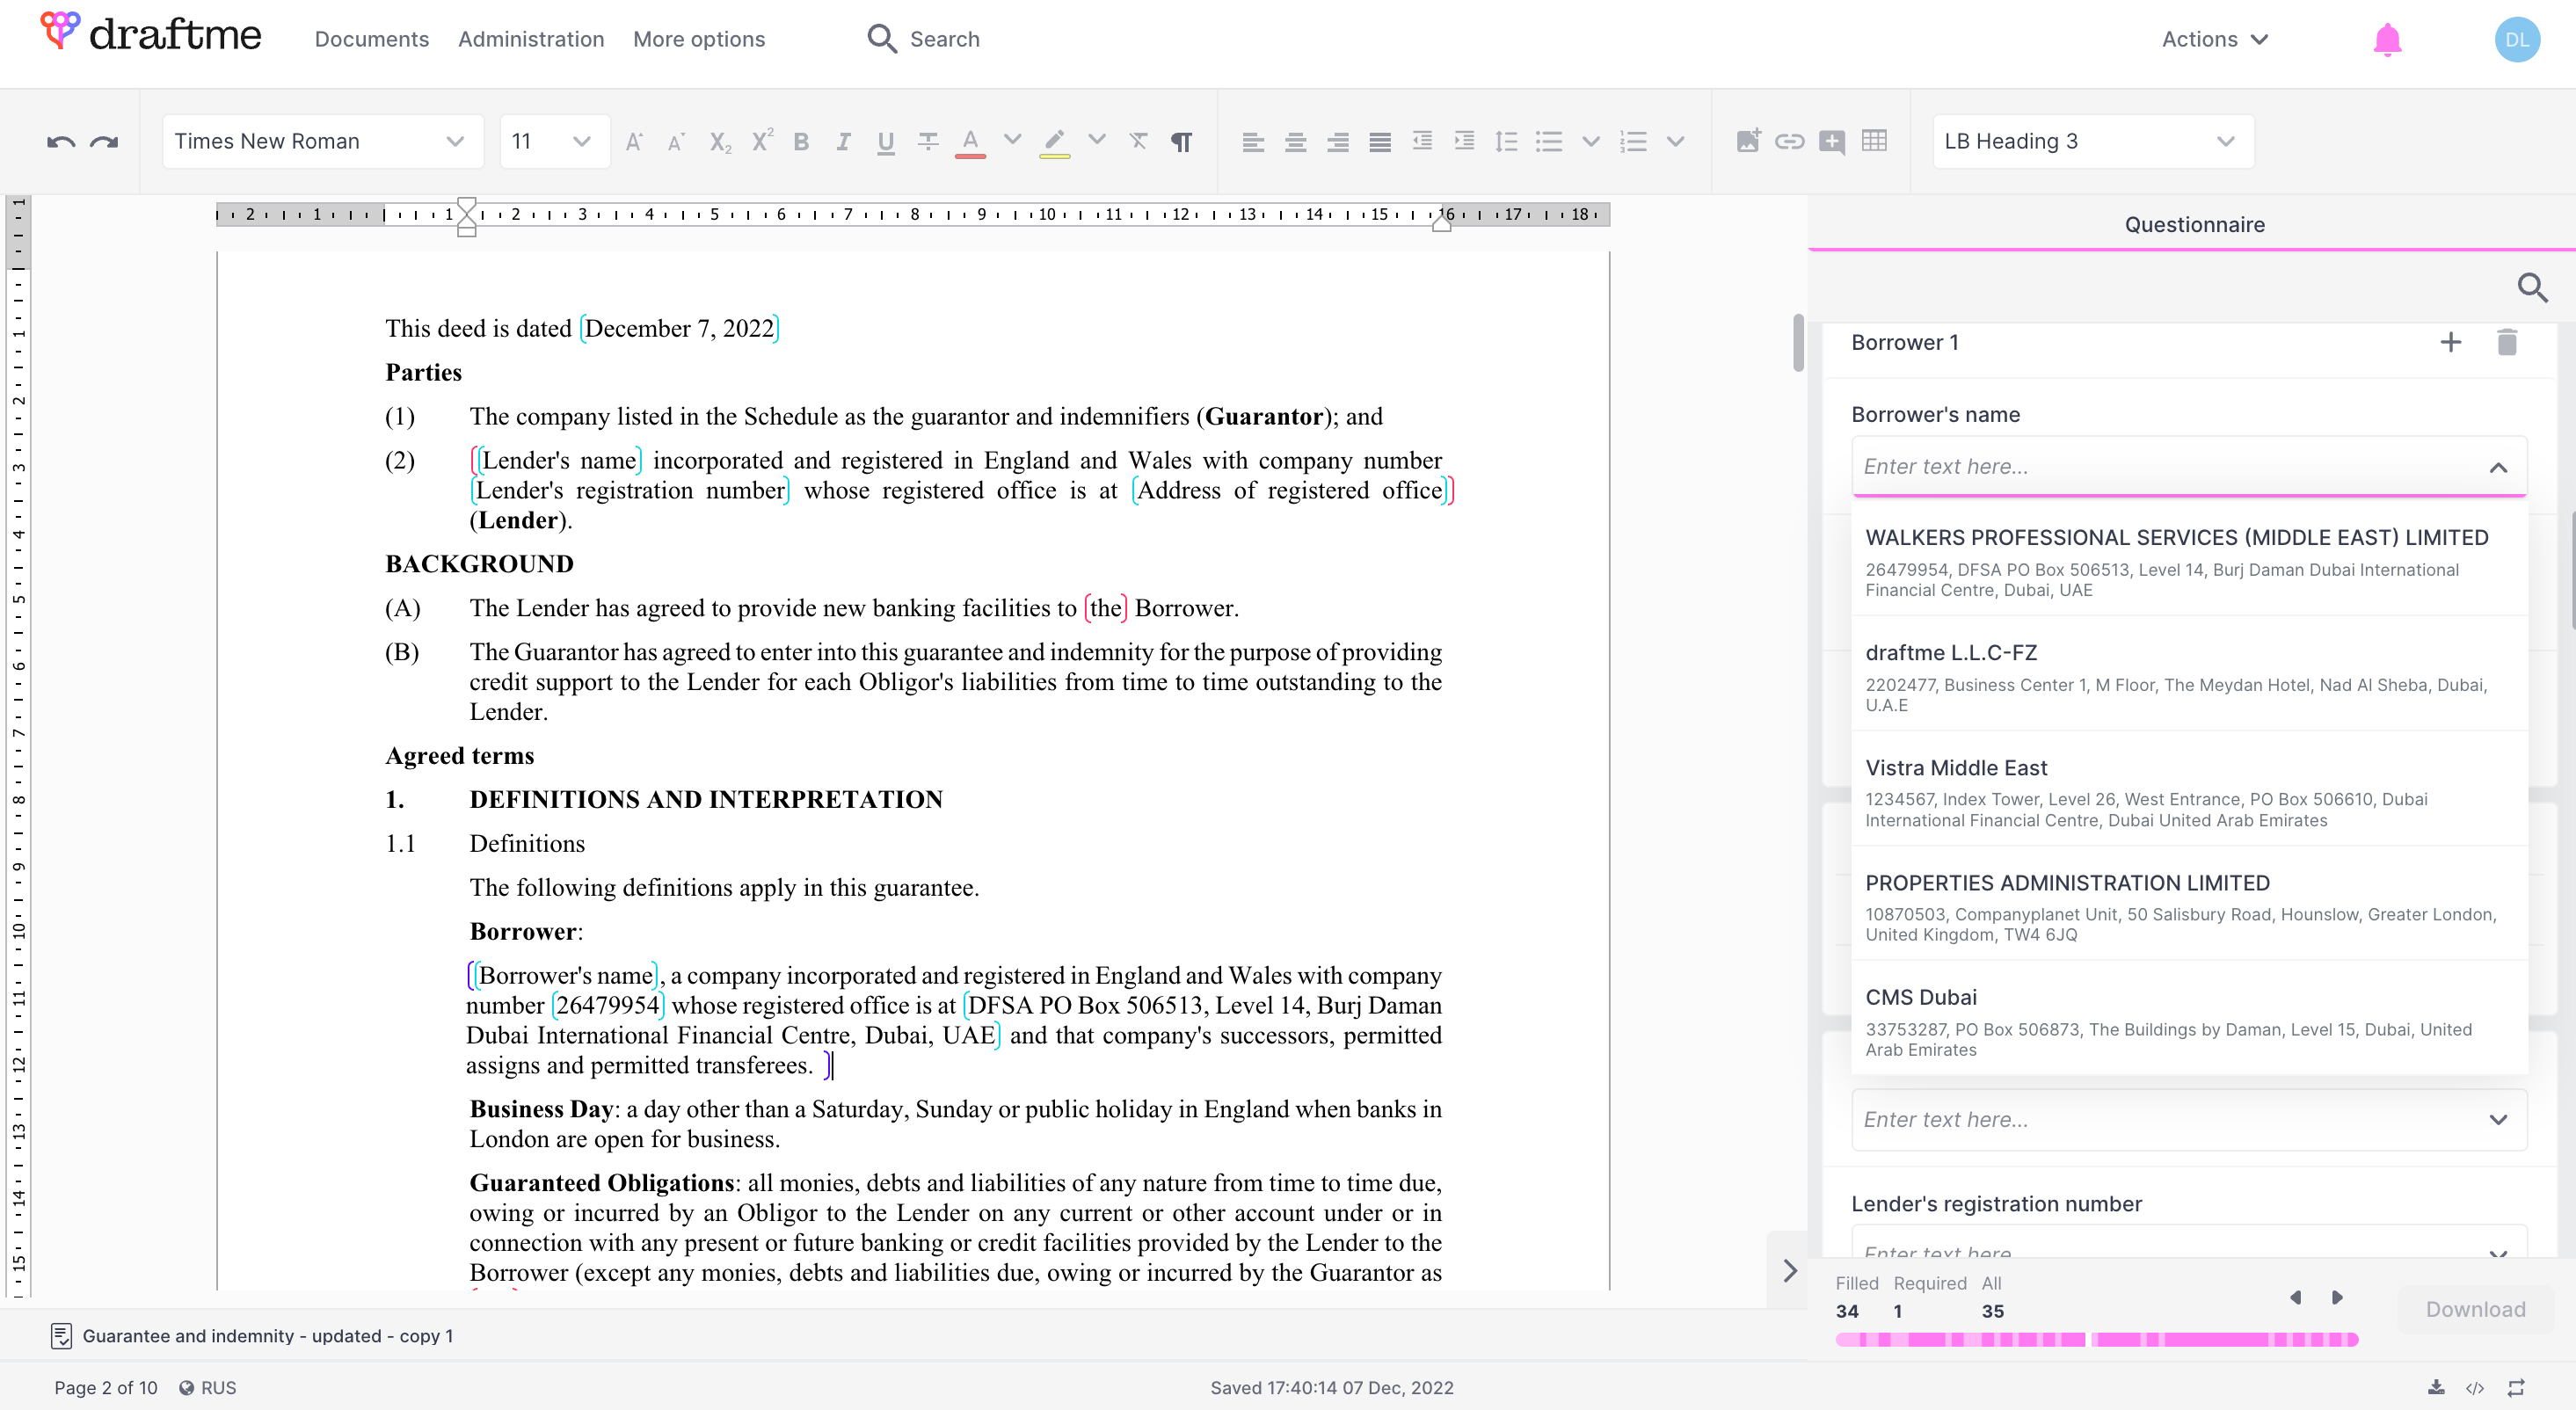Screen dimensions: 2576x1410
Task: Toggle show paragraph marks
Action: coord(1181,142)
